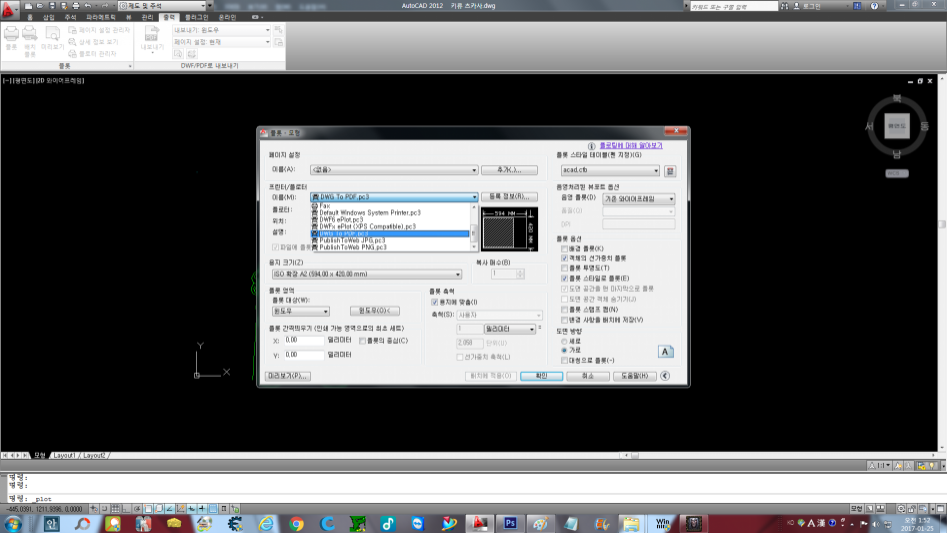This screenshot has width=947, height=533.
Task: Click the plot style table editor icon
Action: [x=670, y=171]
